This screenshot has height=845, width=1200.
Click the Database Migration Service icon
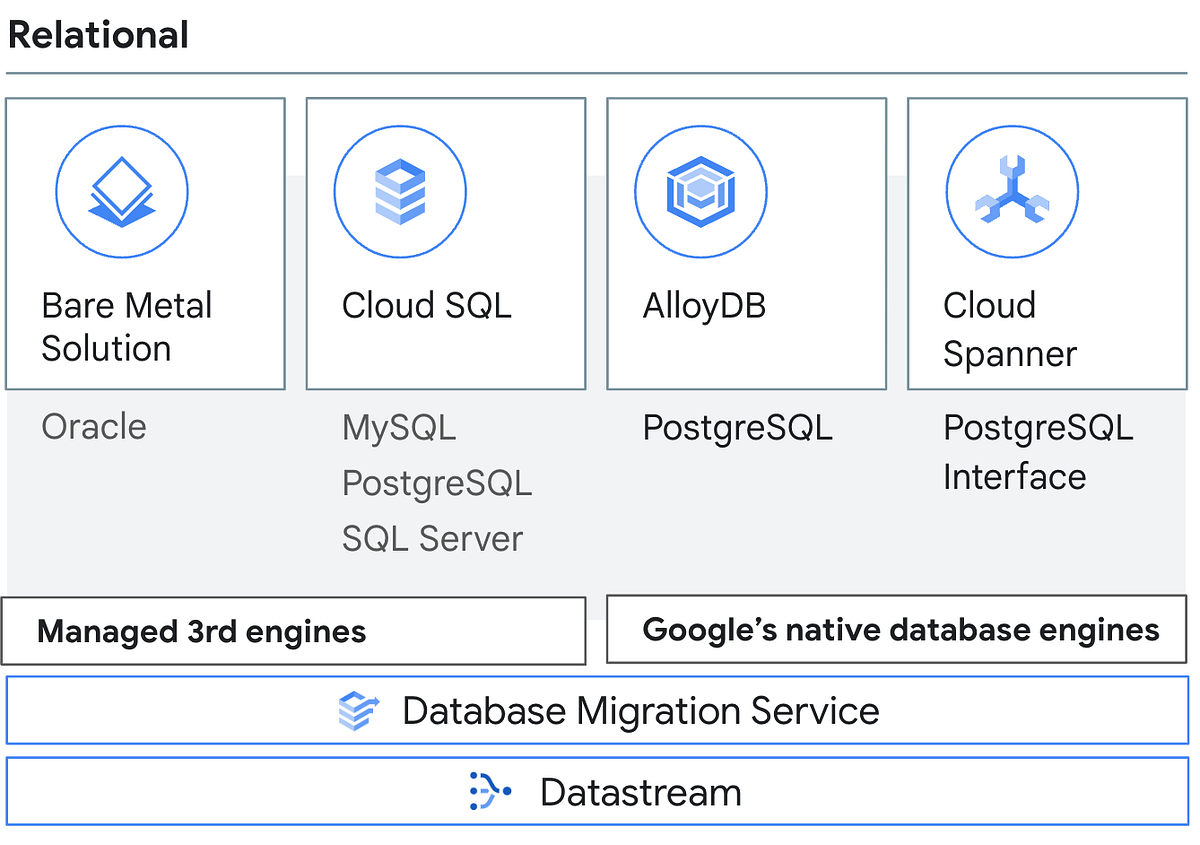pos(359,710)
